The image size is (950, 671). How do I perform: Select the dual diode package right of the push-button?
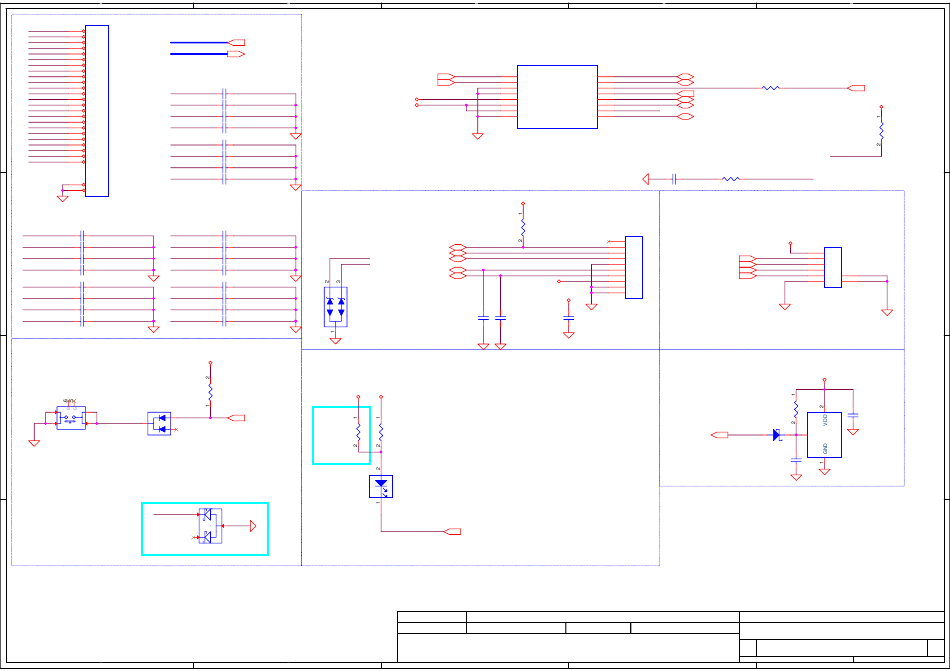(159, 423)
